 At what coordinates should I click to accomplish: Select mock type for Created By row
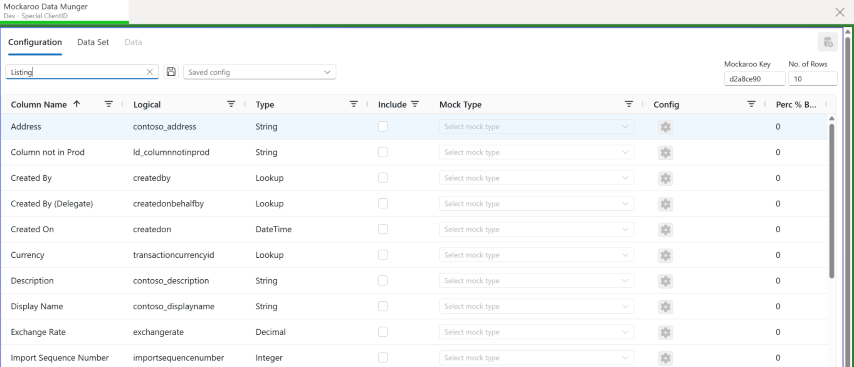click(536, 178)
